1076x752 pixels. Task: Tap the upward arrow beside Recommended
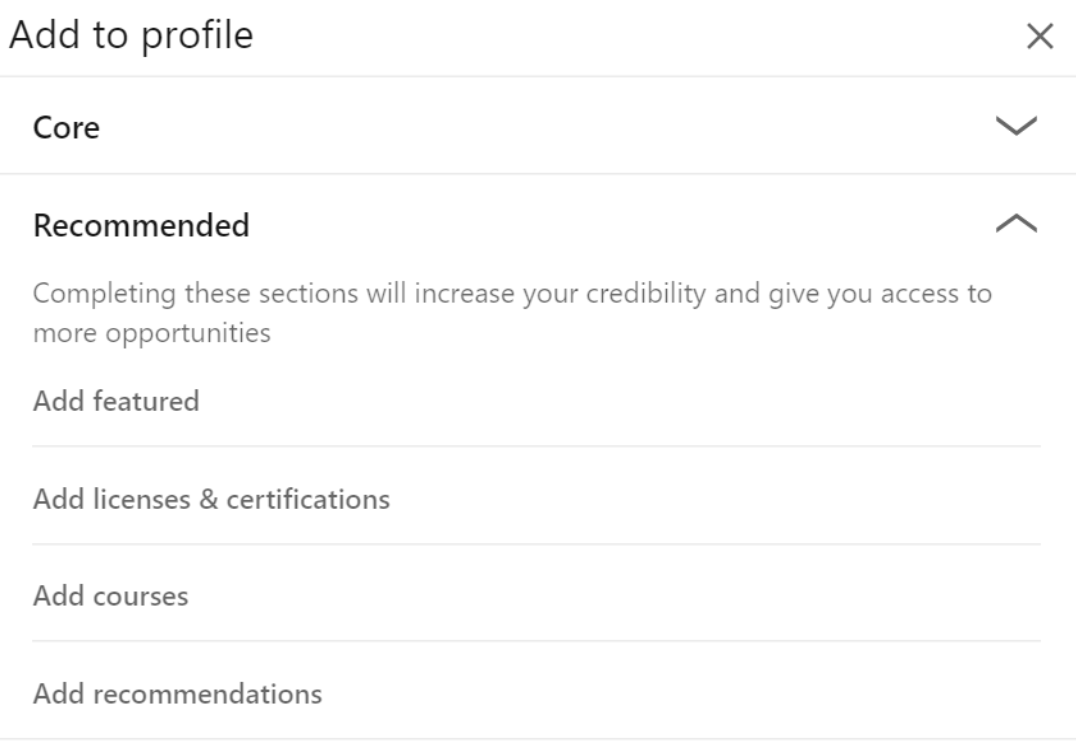1018,225
